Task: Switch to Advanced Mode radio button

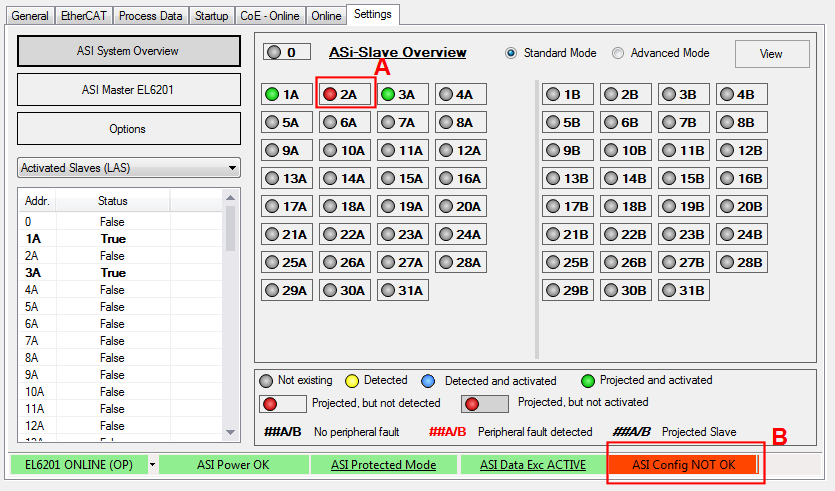Action: [x=618, y=53]
